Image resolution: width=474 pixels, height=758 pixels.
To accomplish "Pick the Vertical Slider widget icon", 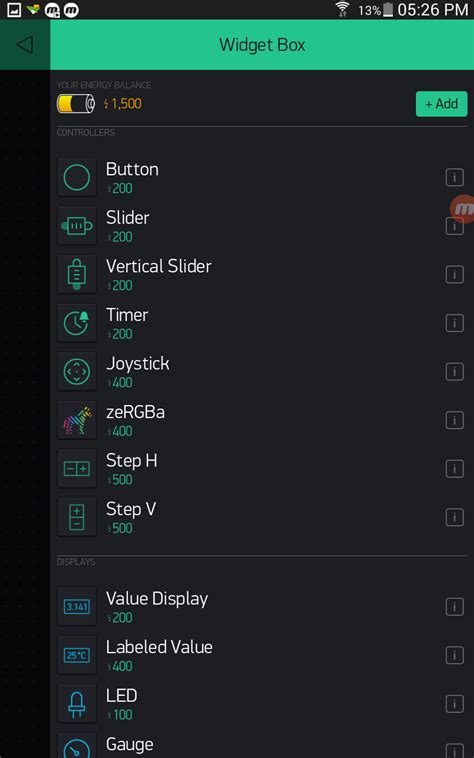I will click(77, 275).
